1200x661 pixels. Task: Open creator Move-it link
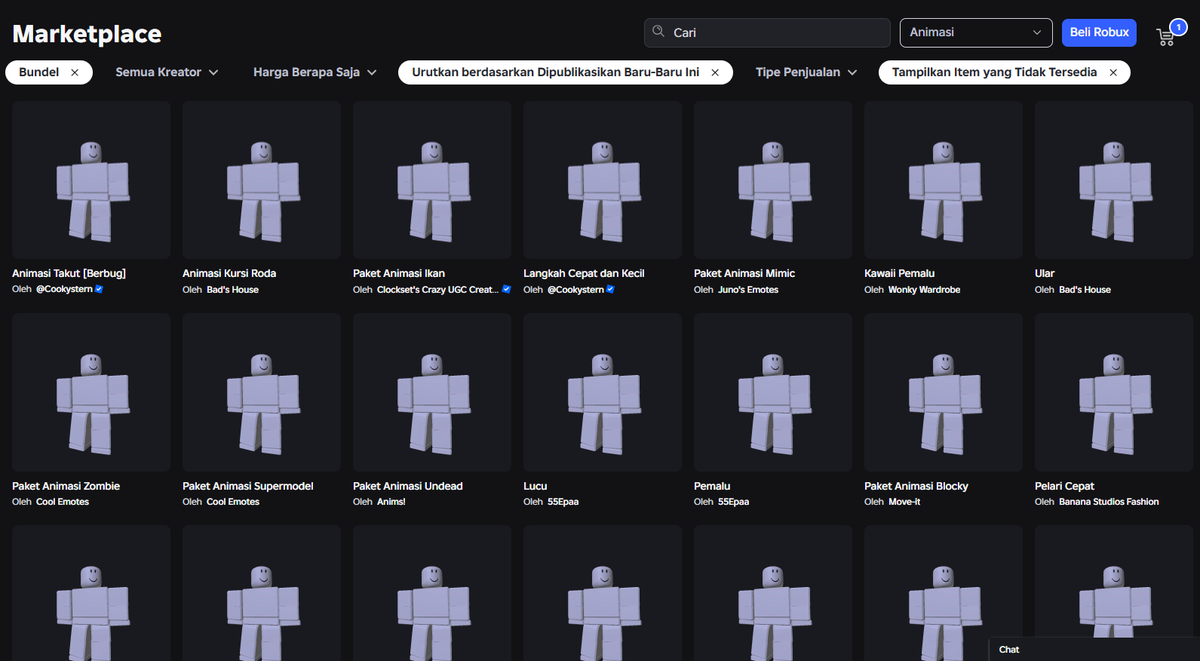click(x=904, y=502)
